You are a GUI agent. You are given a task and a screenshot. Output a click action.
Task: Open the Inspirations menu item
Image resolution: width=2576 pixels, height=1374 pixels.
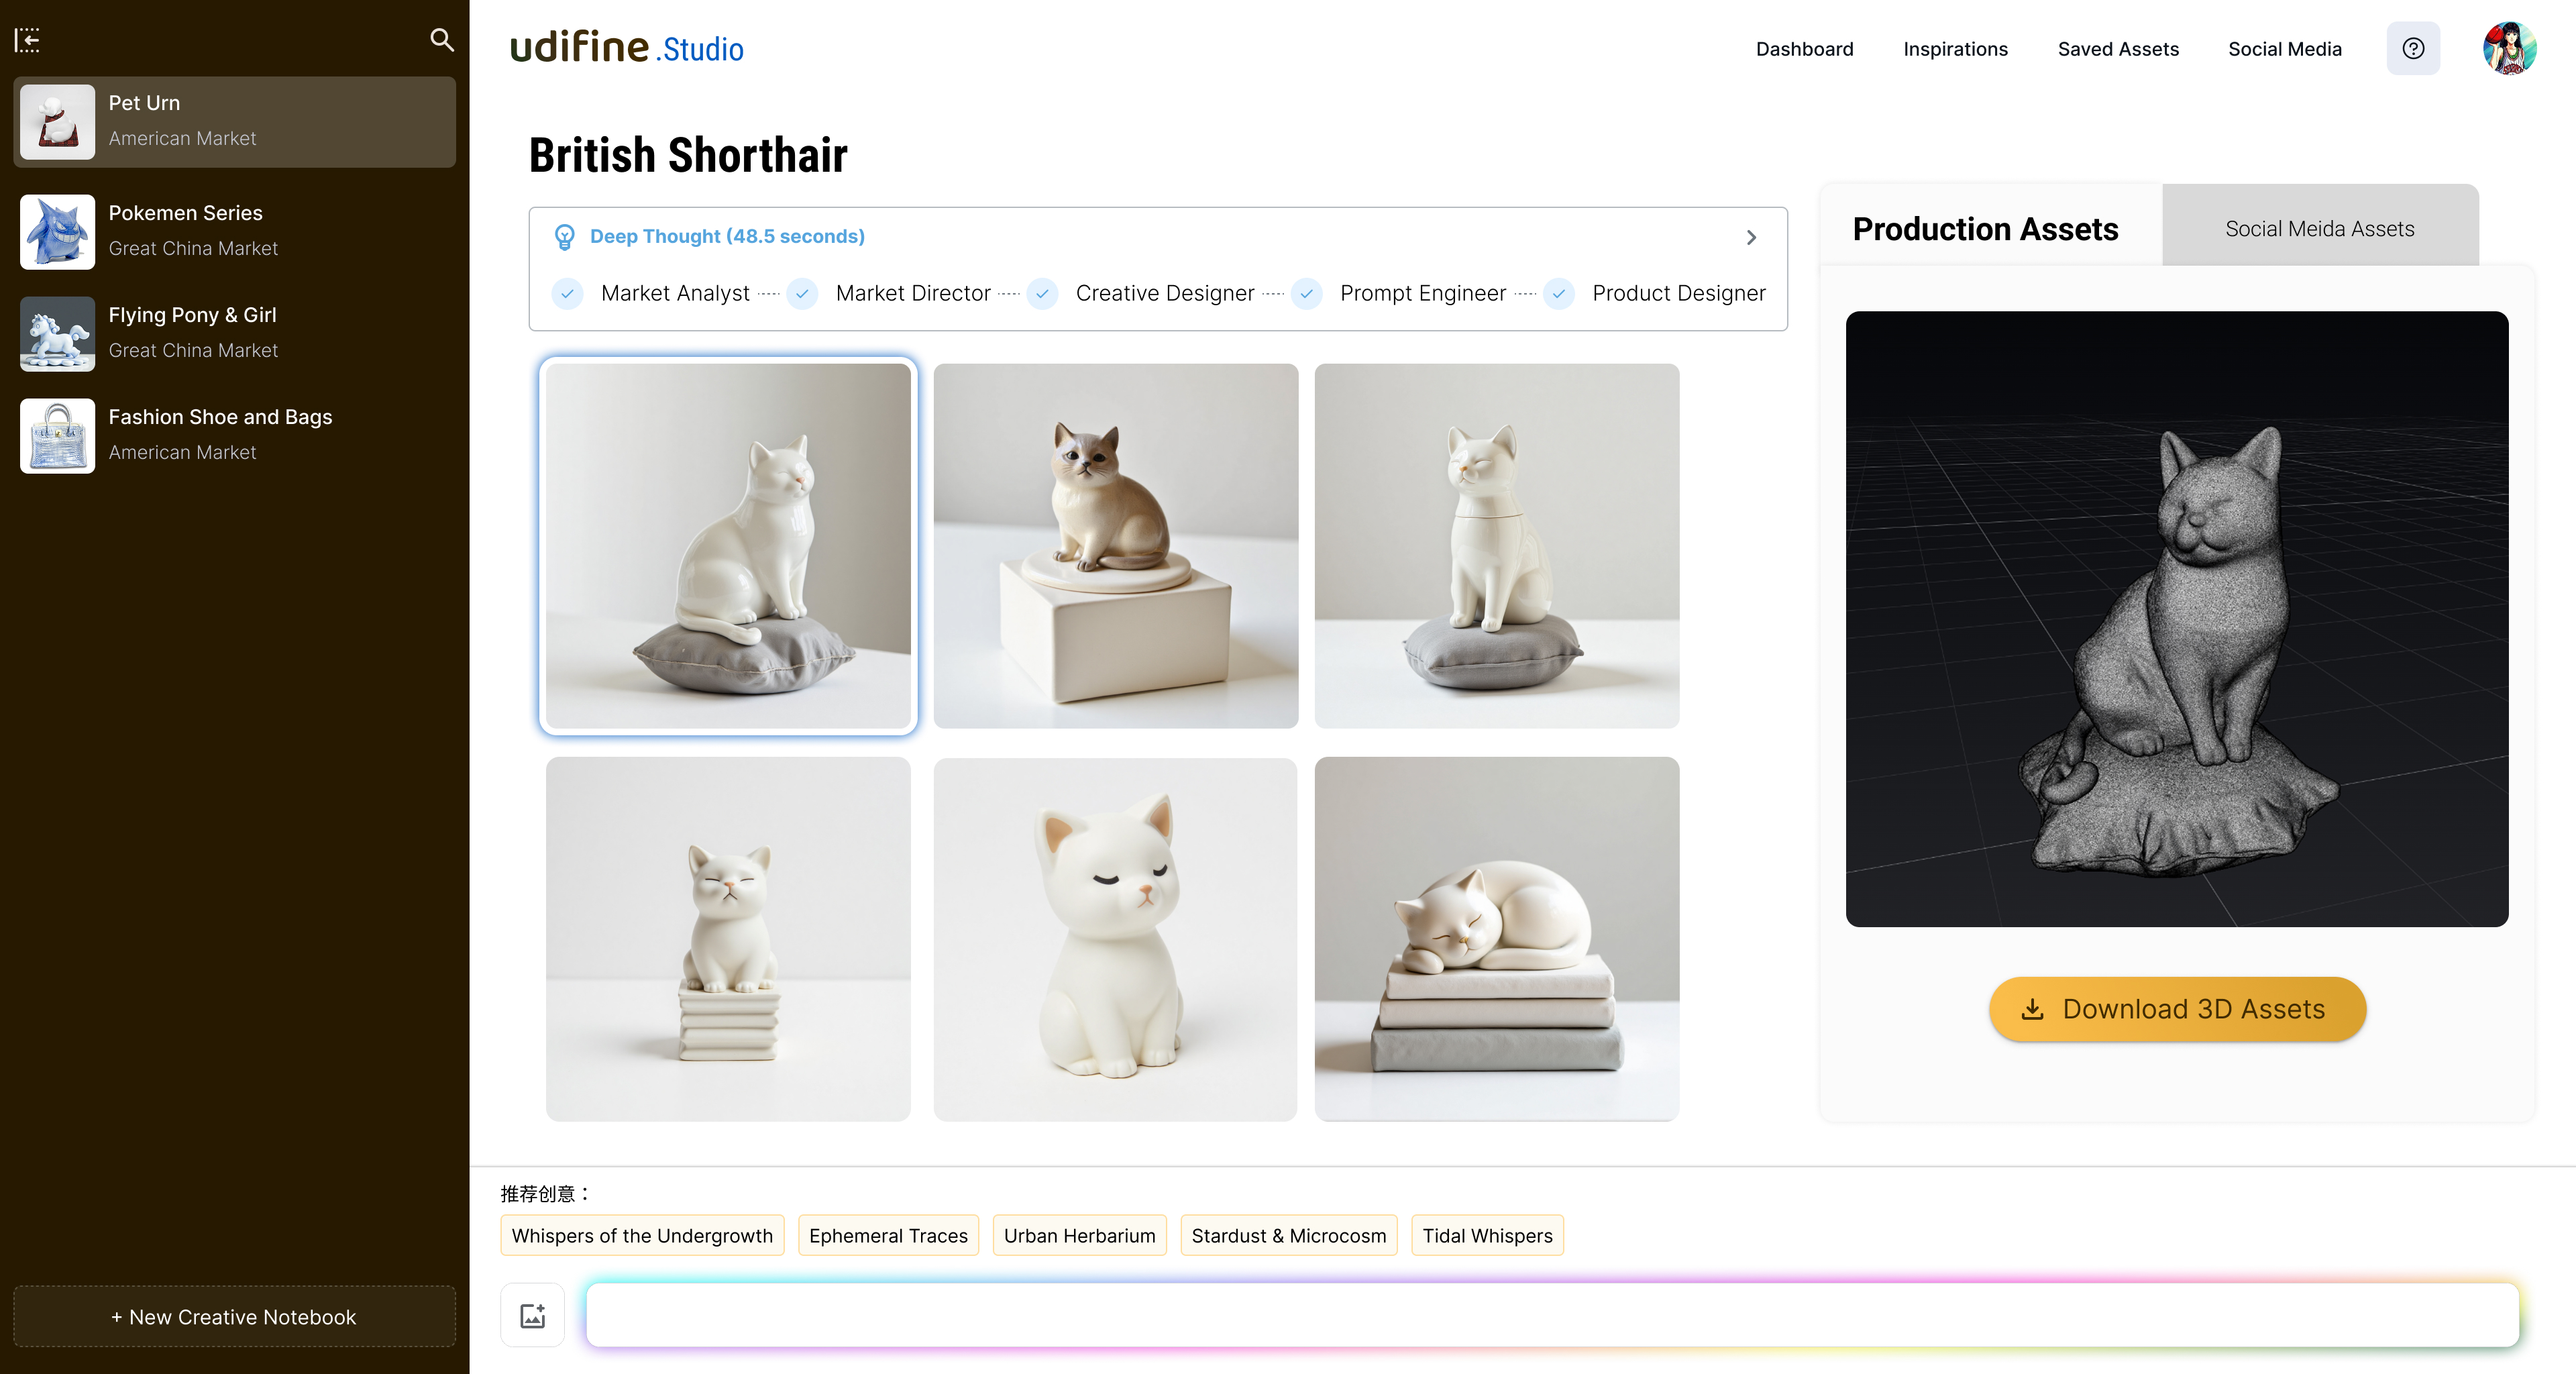(1955, 49)
